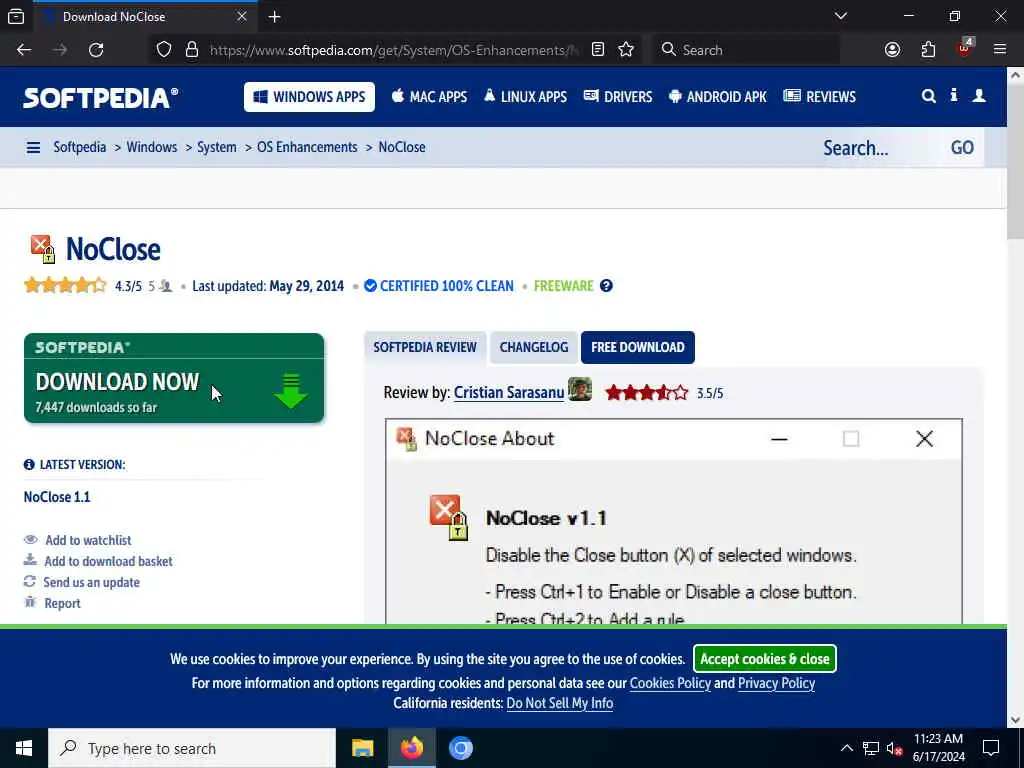Viewport: 1024px width, 768px height.
Task: Open the Windows Apps section
Action: pyautogui.click(x=310, y=97)
